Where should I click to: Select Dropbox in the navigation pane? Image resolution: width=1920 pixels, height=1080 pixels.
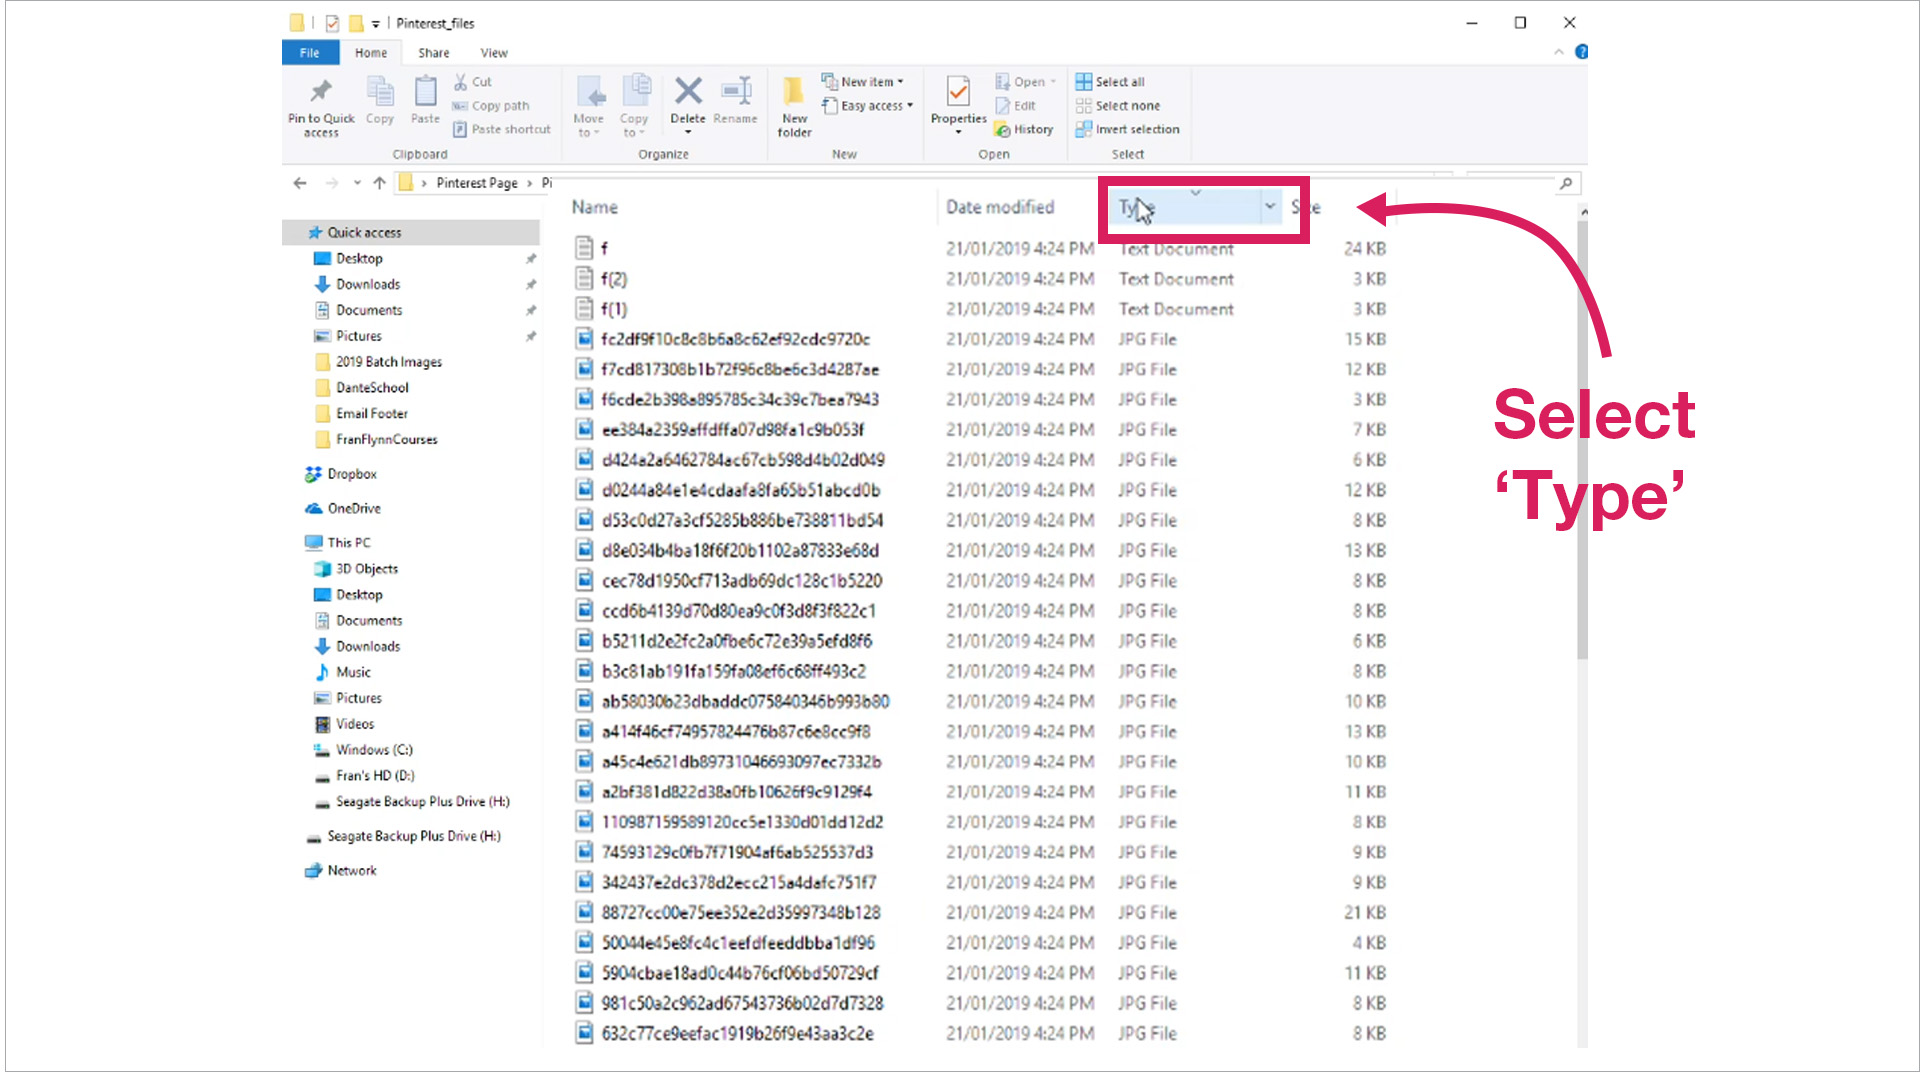[x=352, y=474]
